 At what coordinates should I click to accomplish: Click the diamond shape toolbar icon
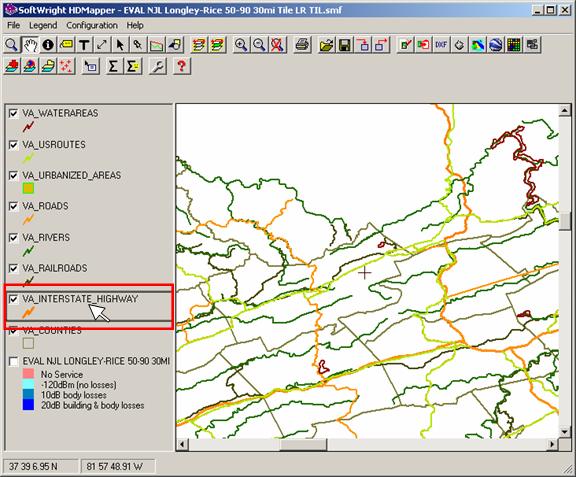[x=459, y=45]
